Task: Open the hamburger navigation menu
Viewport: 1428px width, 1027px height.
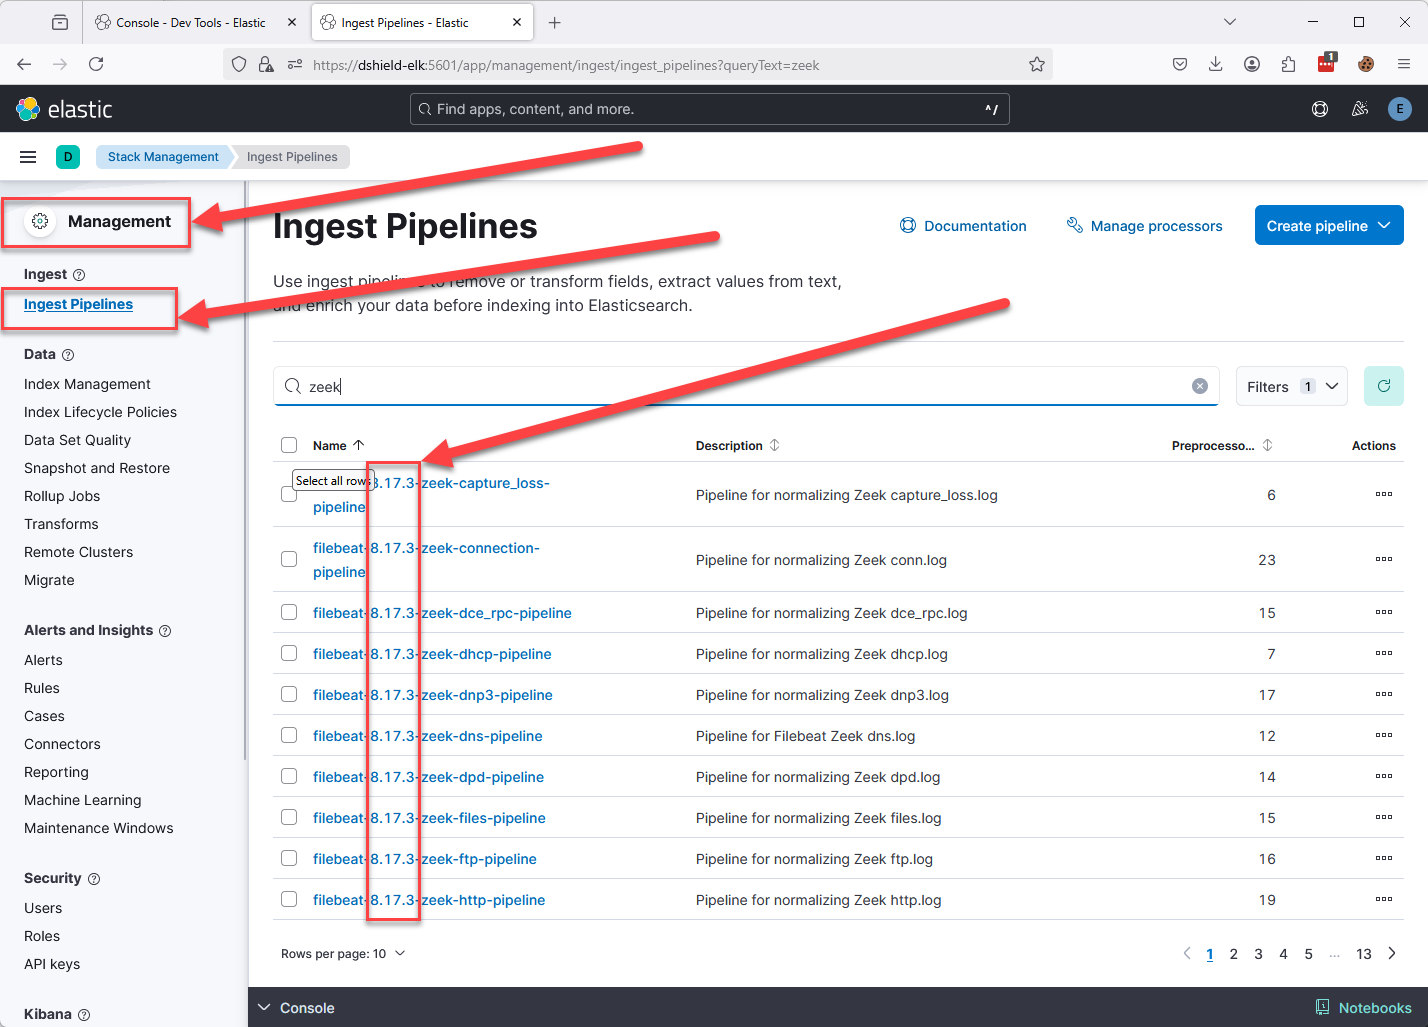Action: (28, 157)
